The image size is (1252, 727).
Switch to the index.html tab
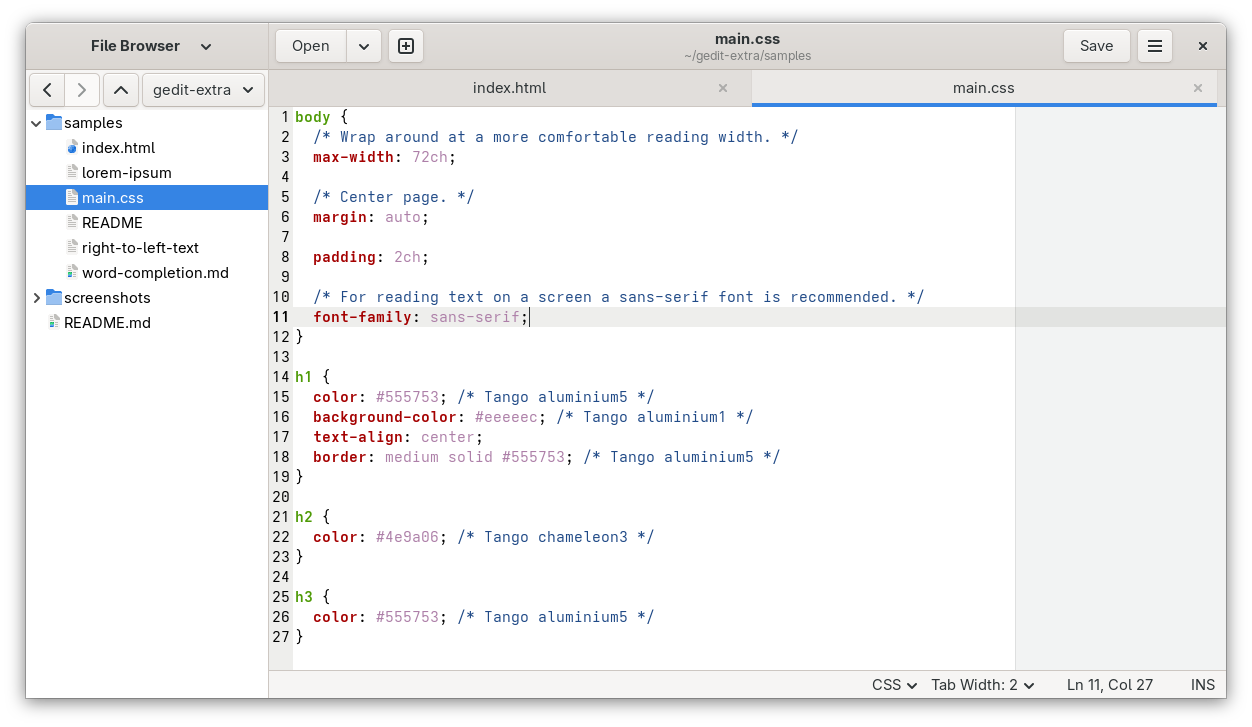509,88
